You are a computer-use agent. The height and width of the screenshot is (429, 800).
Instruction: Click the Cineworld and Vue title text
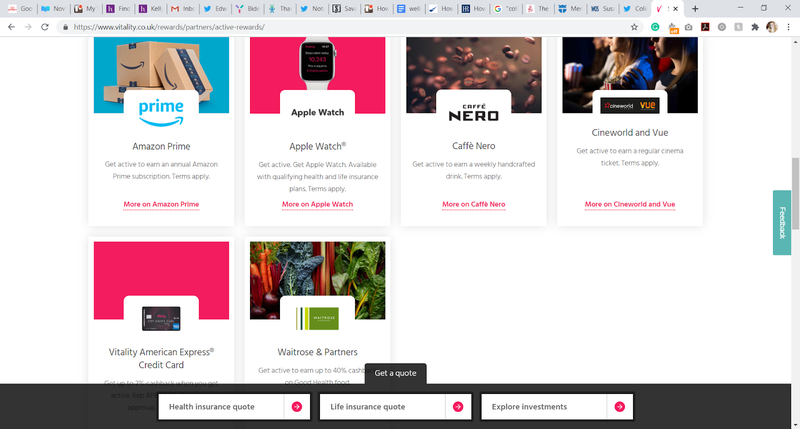(x=630, y=133)
